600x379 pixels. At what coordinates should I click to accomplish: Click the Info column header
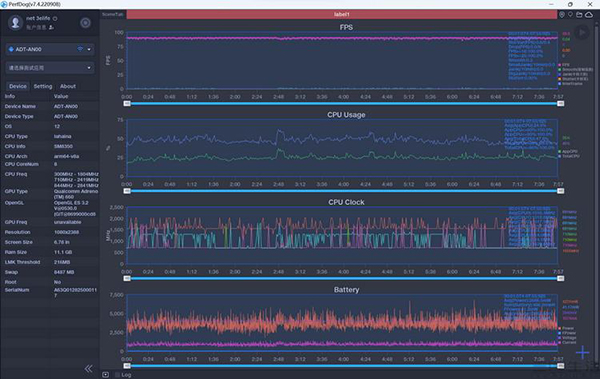(x=10, y=96)
